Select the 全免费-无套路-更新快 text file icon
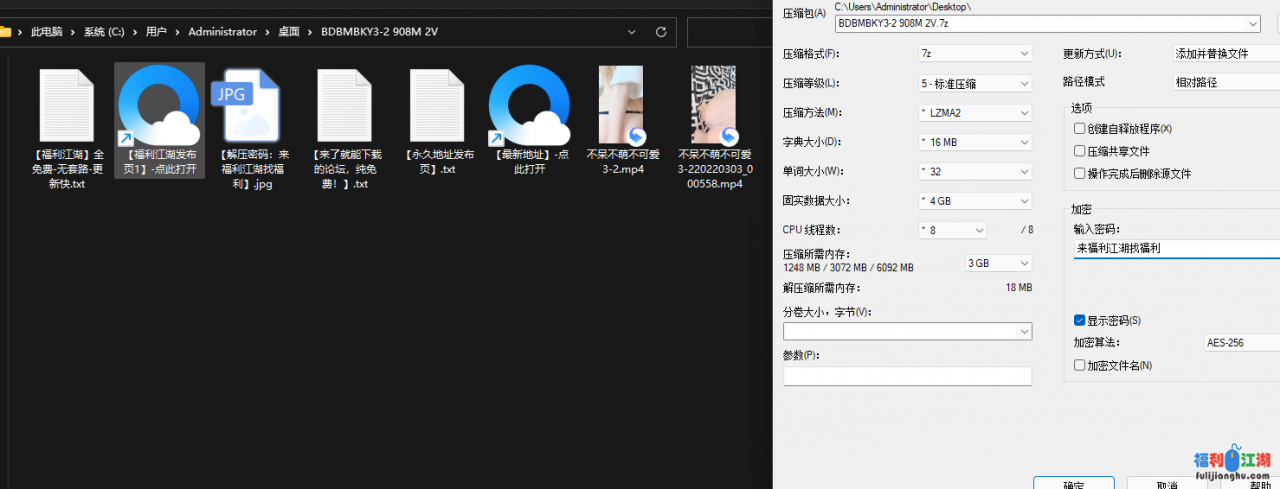The image size is (1280, 489). coord(67,106)
